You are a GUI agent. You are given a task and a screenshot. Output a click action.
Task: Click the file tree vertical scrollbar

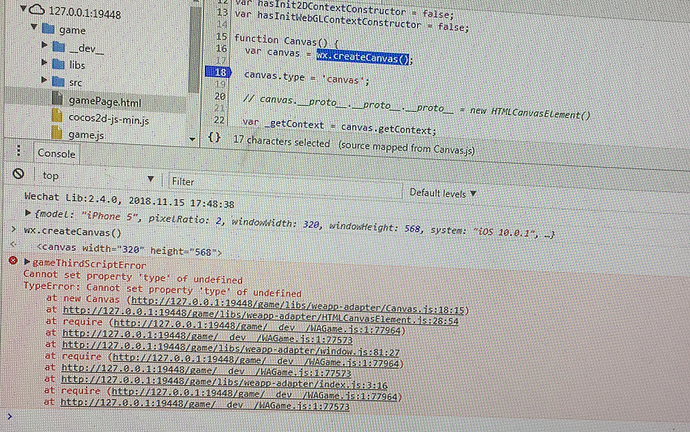(195, 48)
